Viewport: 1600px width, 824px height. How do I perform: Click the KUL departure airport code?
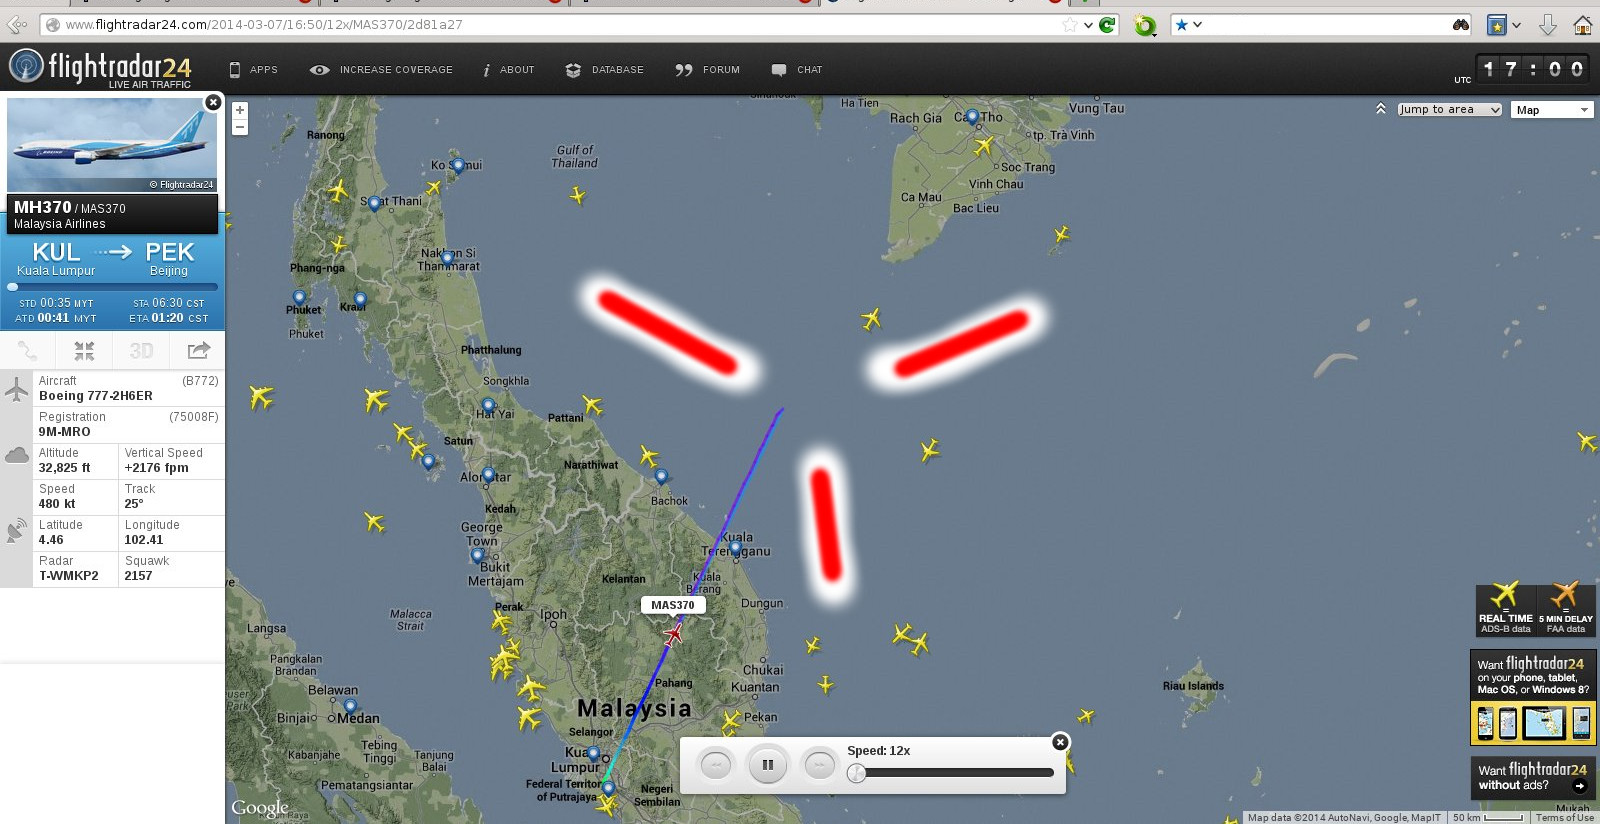(x=56, y=252)
